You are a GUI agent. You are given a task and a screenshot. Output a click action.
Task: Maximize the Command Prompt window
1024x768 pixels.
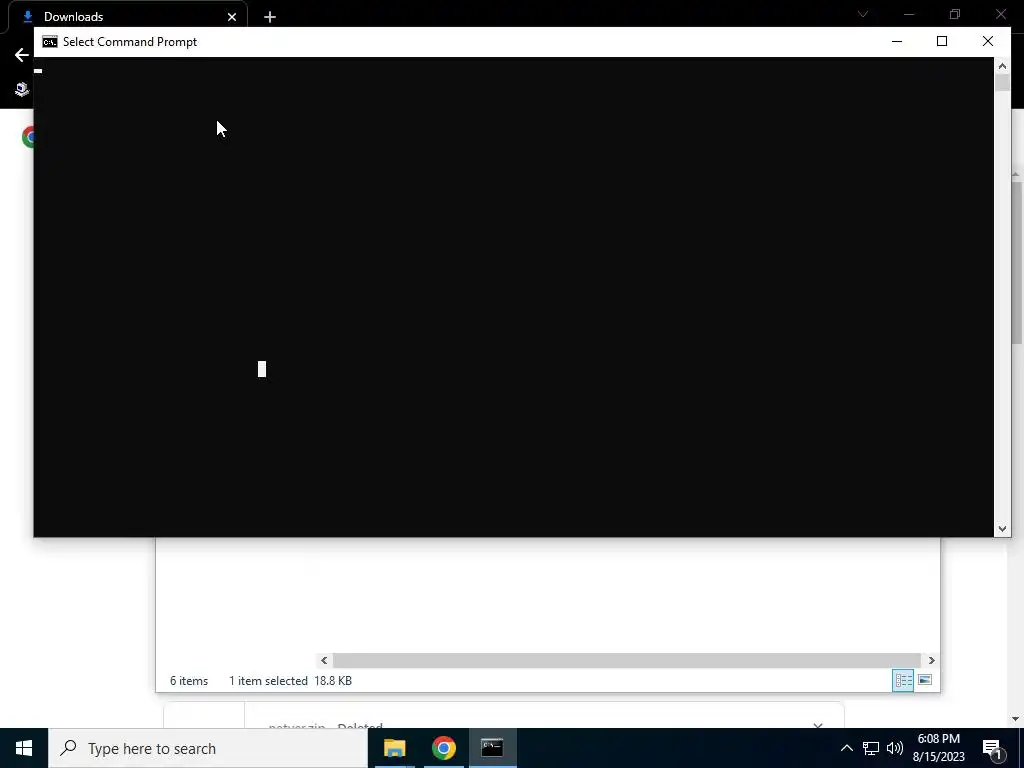click(942, 41)
